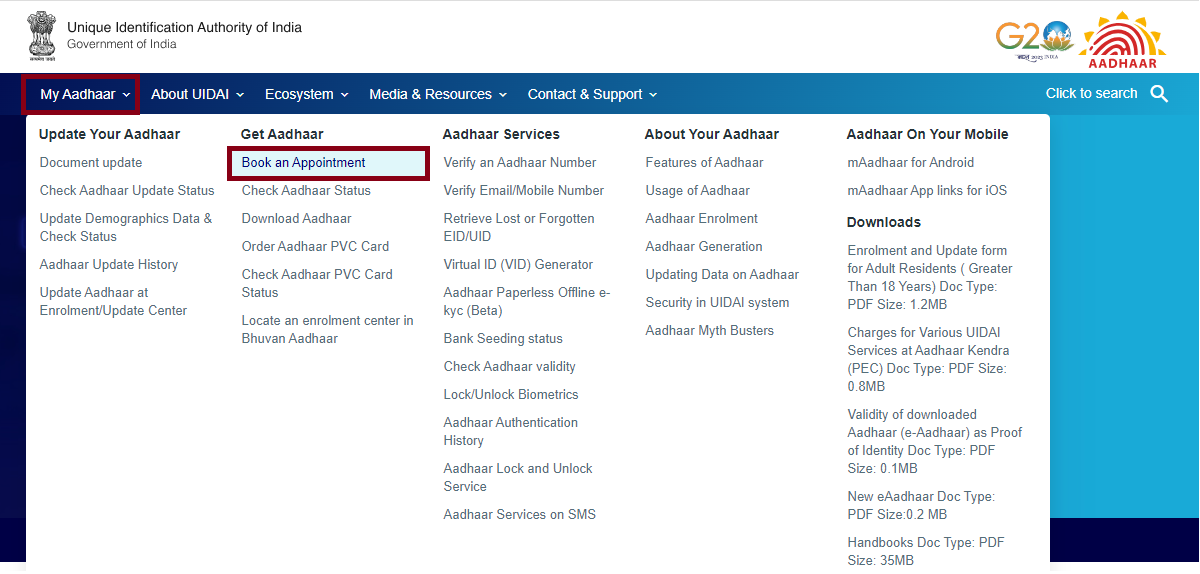Open the Contact & Support menu
Viewport: 1200px width, 574px height.
point(592,95)
